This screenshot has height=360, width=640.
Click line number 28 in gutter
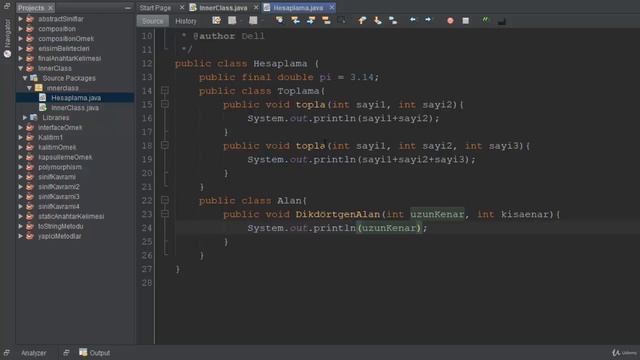[147, 282]
